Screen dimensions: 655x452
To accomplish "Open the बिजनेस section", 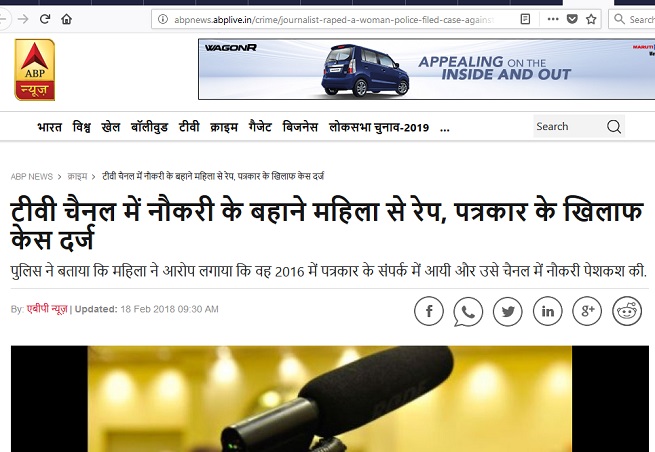I will click(300, 127).
